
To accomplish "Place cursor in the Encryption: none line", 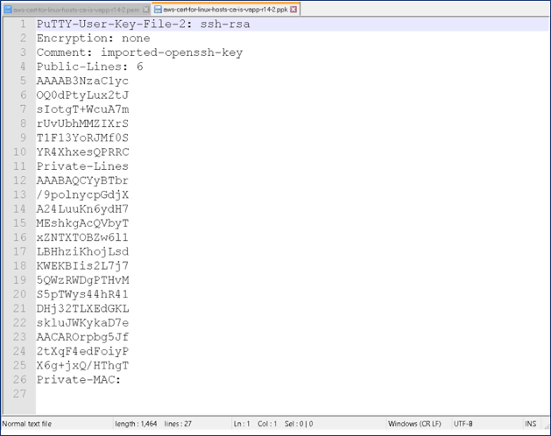I will pos(93,38).
